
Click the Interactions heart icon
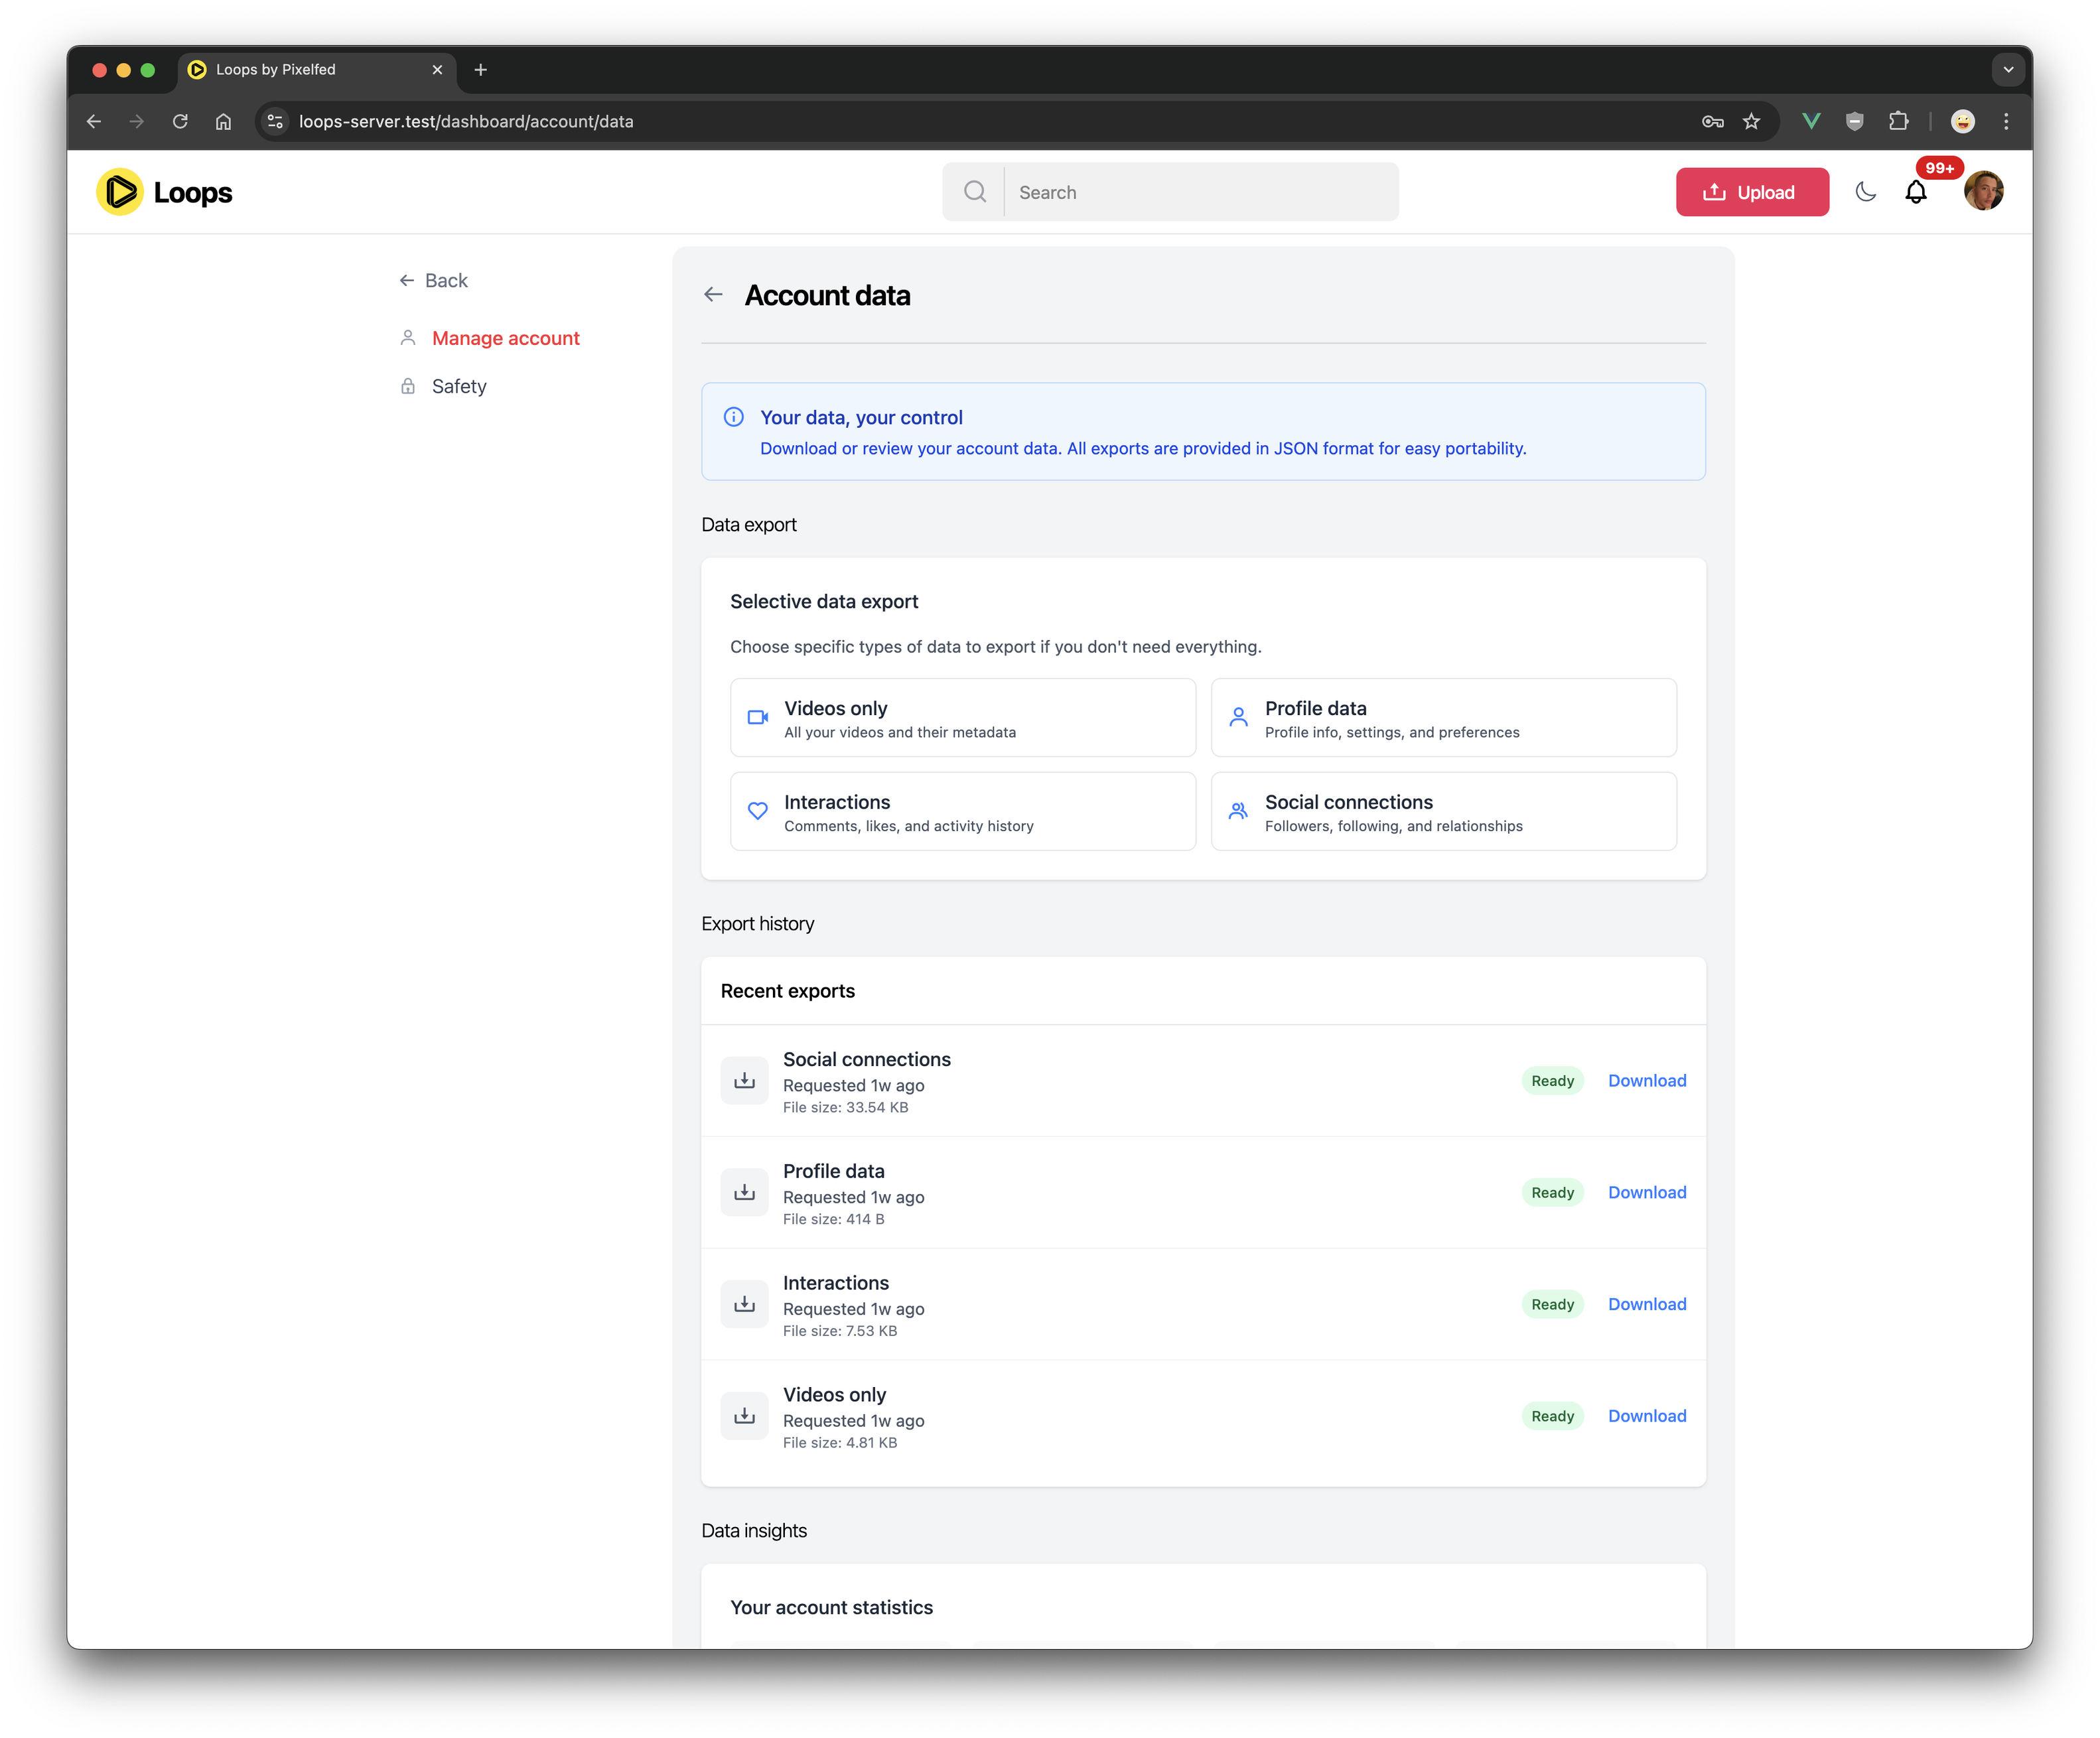click(758, 812)
